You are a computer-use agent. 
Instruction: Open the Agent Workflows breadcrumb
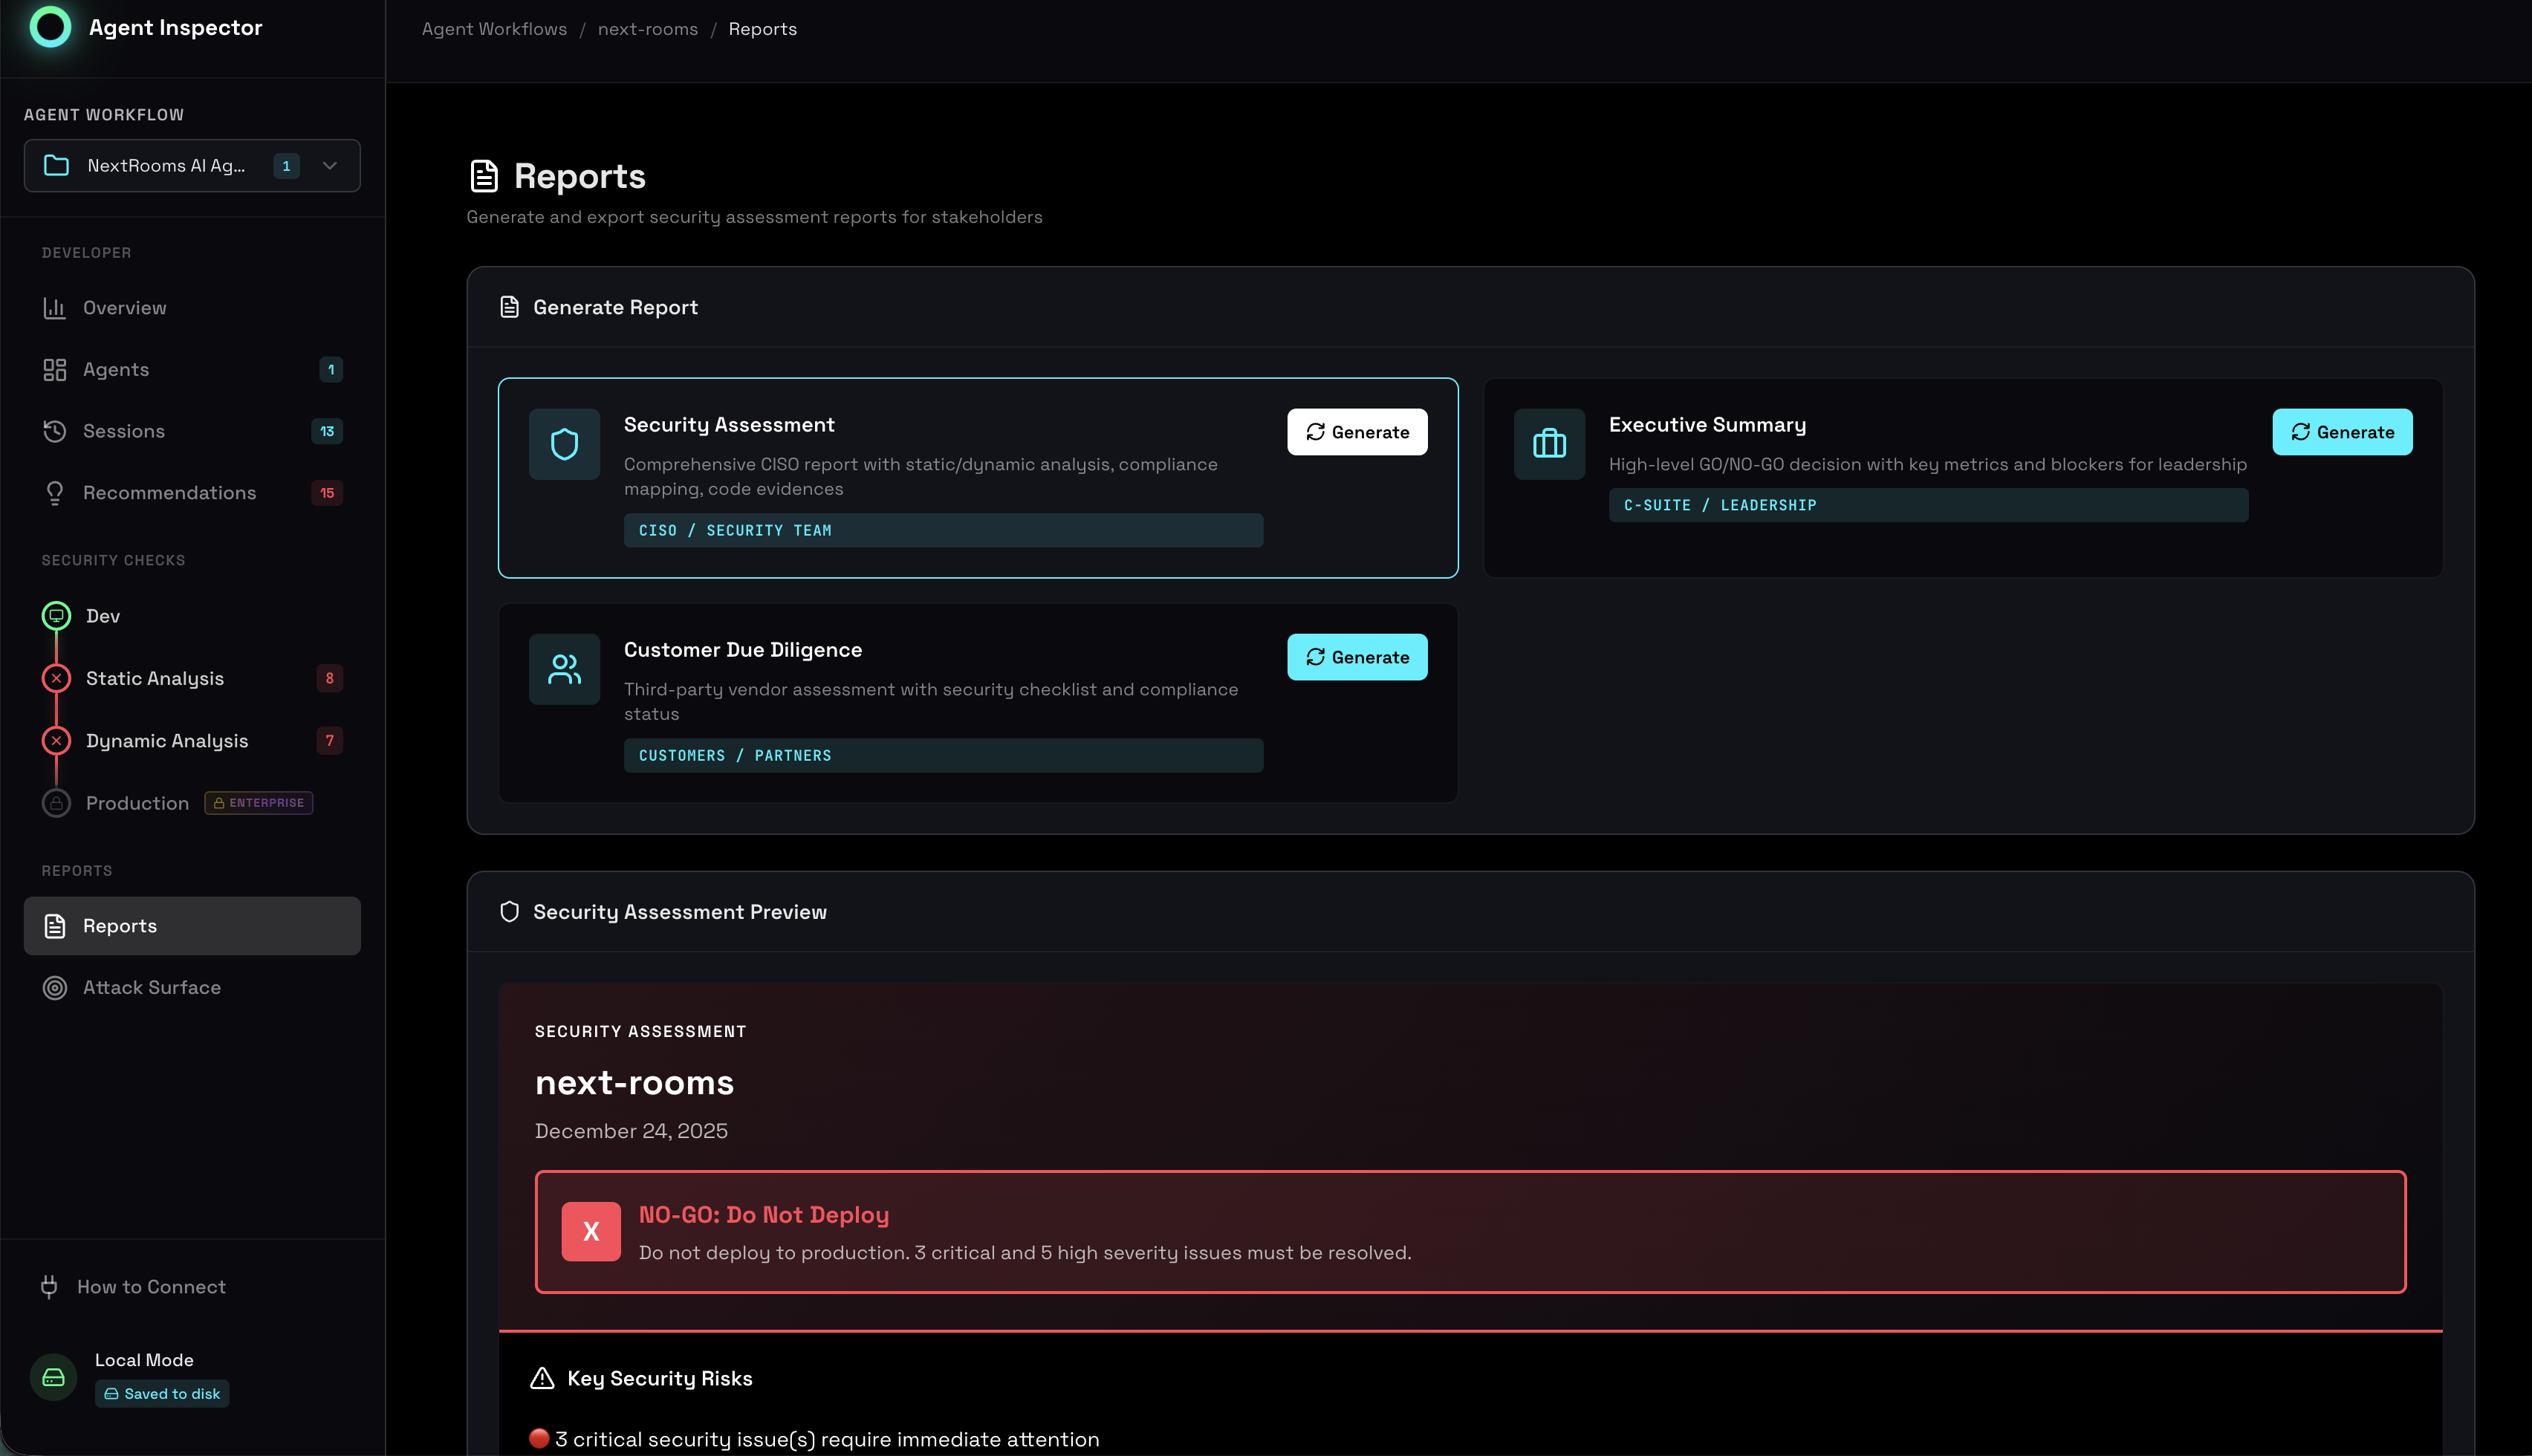(494, 29)
